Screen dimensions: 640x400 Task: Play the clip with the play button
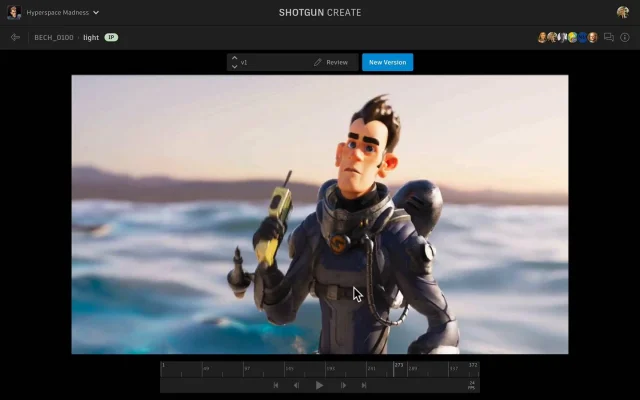click(x=319, y=385)
